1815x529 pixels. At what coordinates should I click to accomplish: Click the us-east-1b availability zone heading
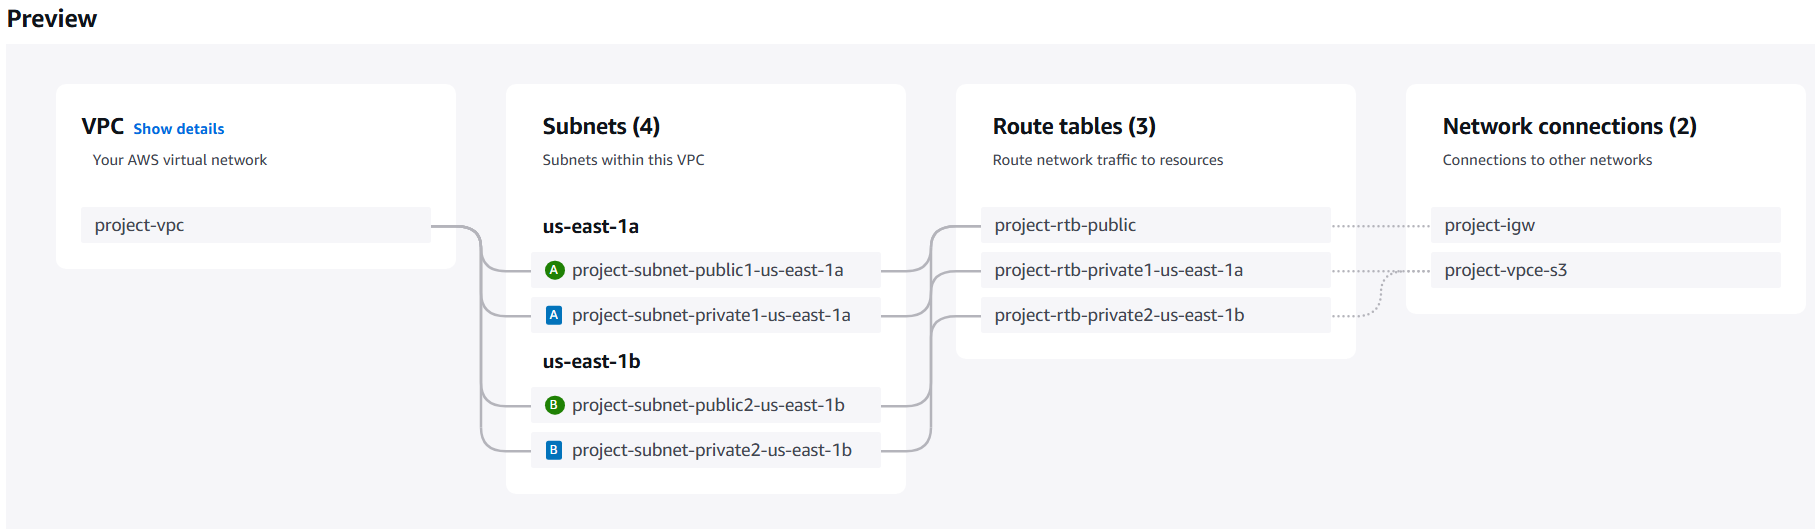[592, 362]
